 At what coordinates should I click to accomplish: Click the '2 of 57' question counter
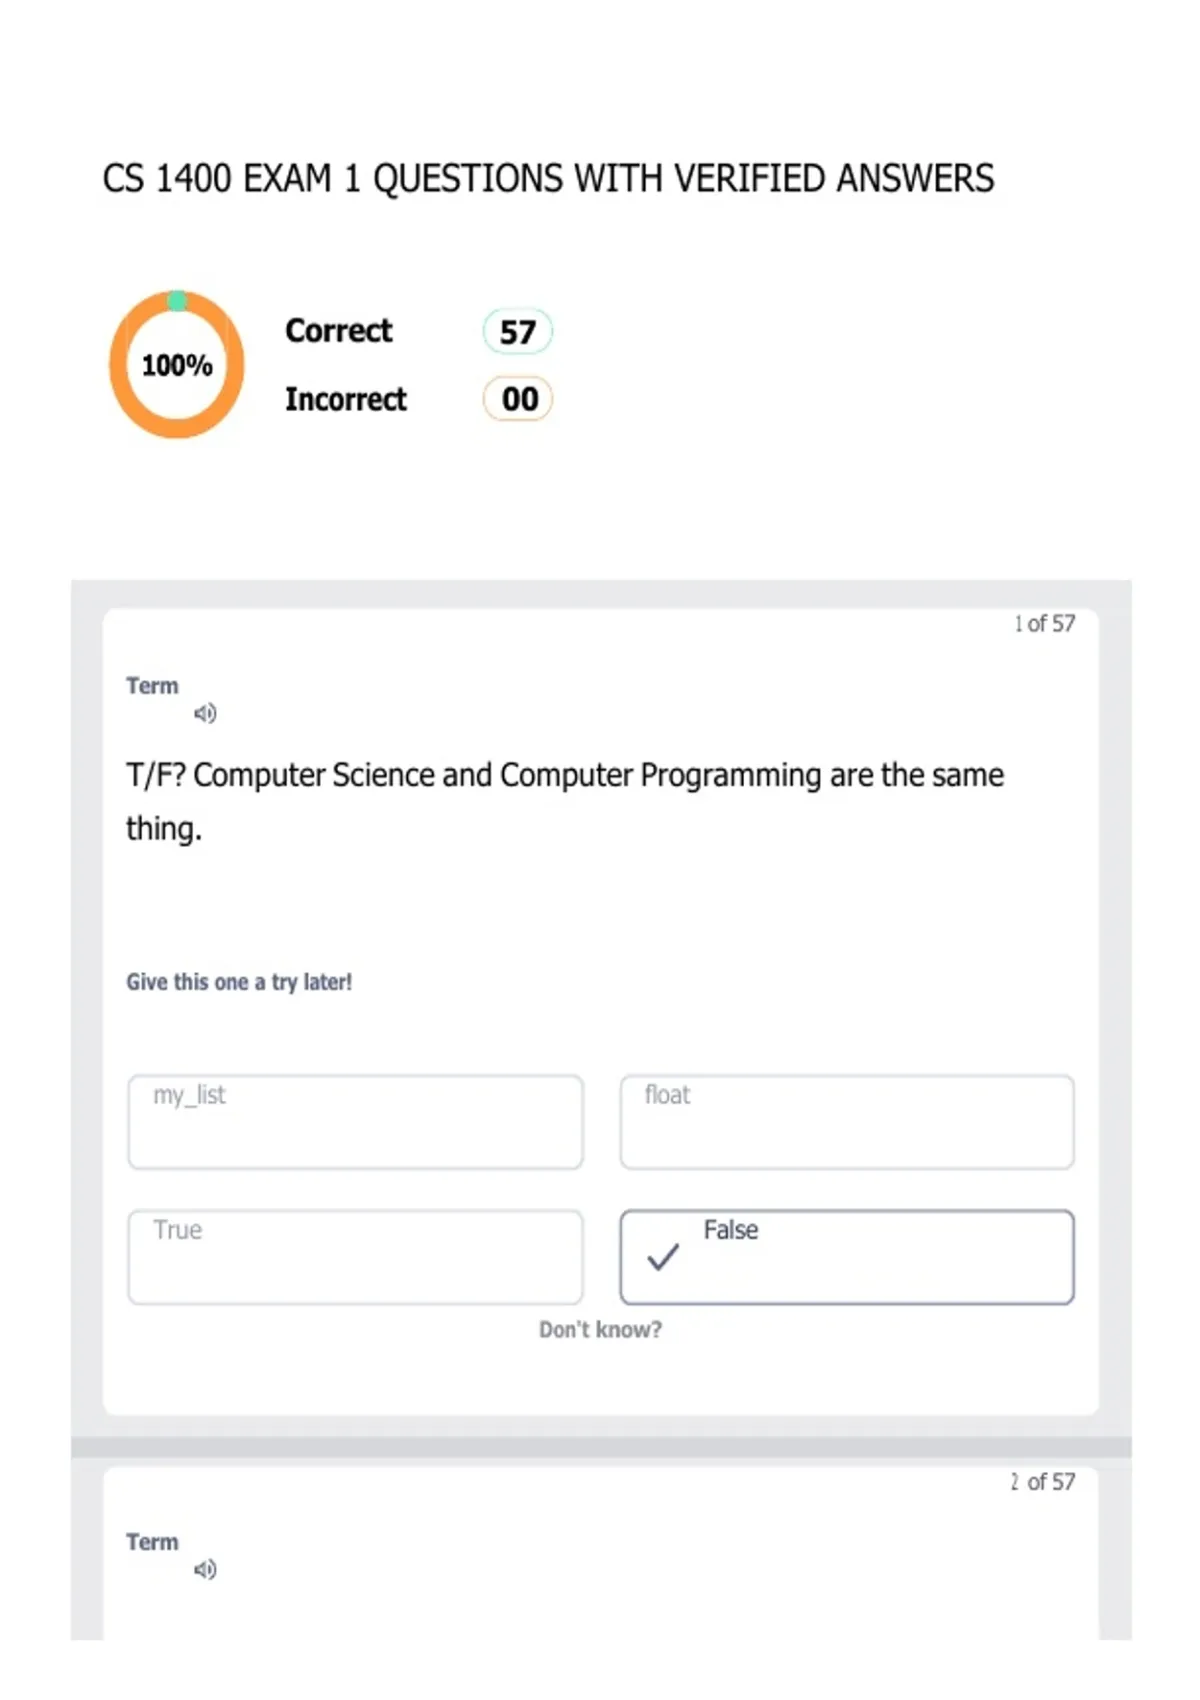tap(1043, 1482)
